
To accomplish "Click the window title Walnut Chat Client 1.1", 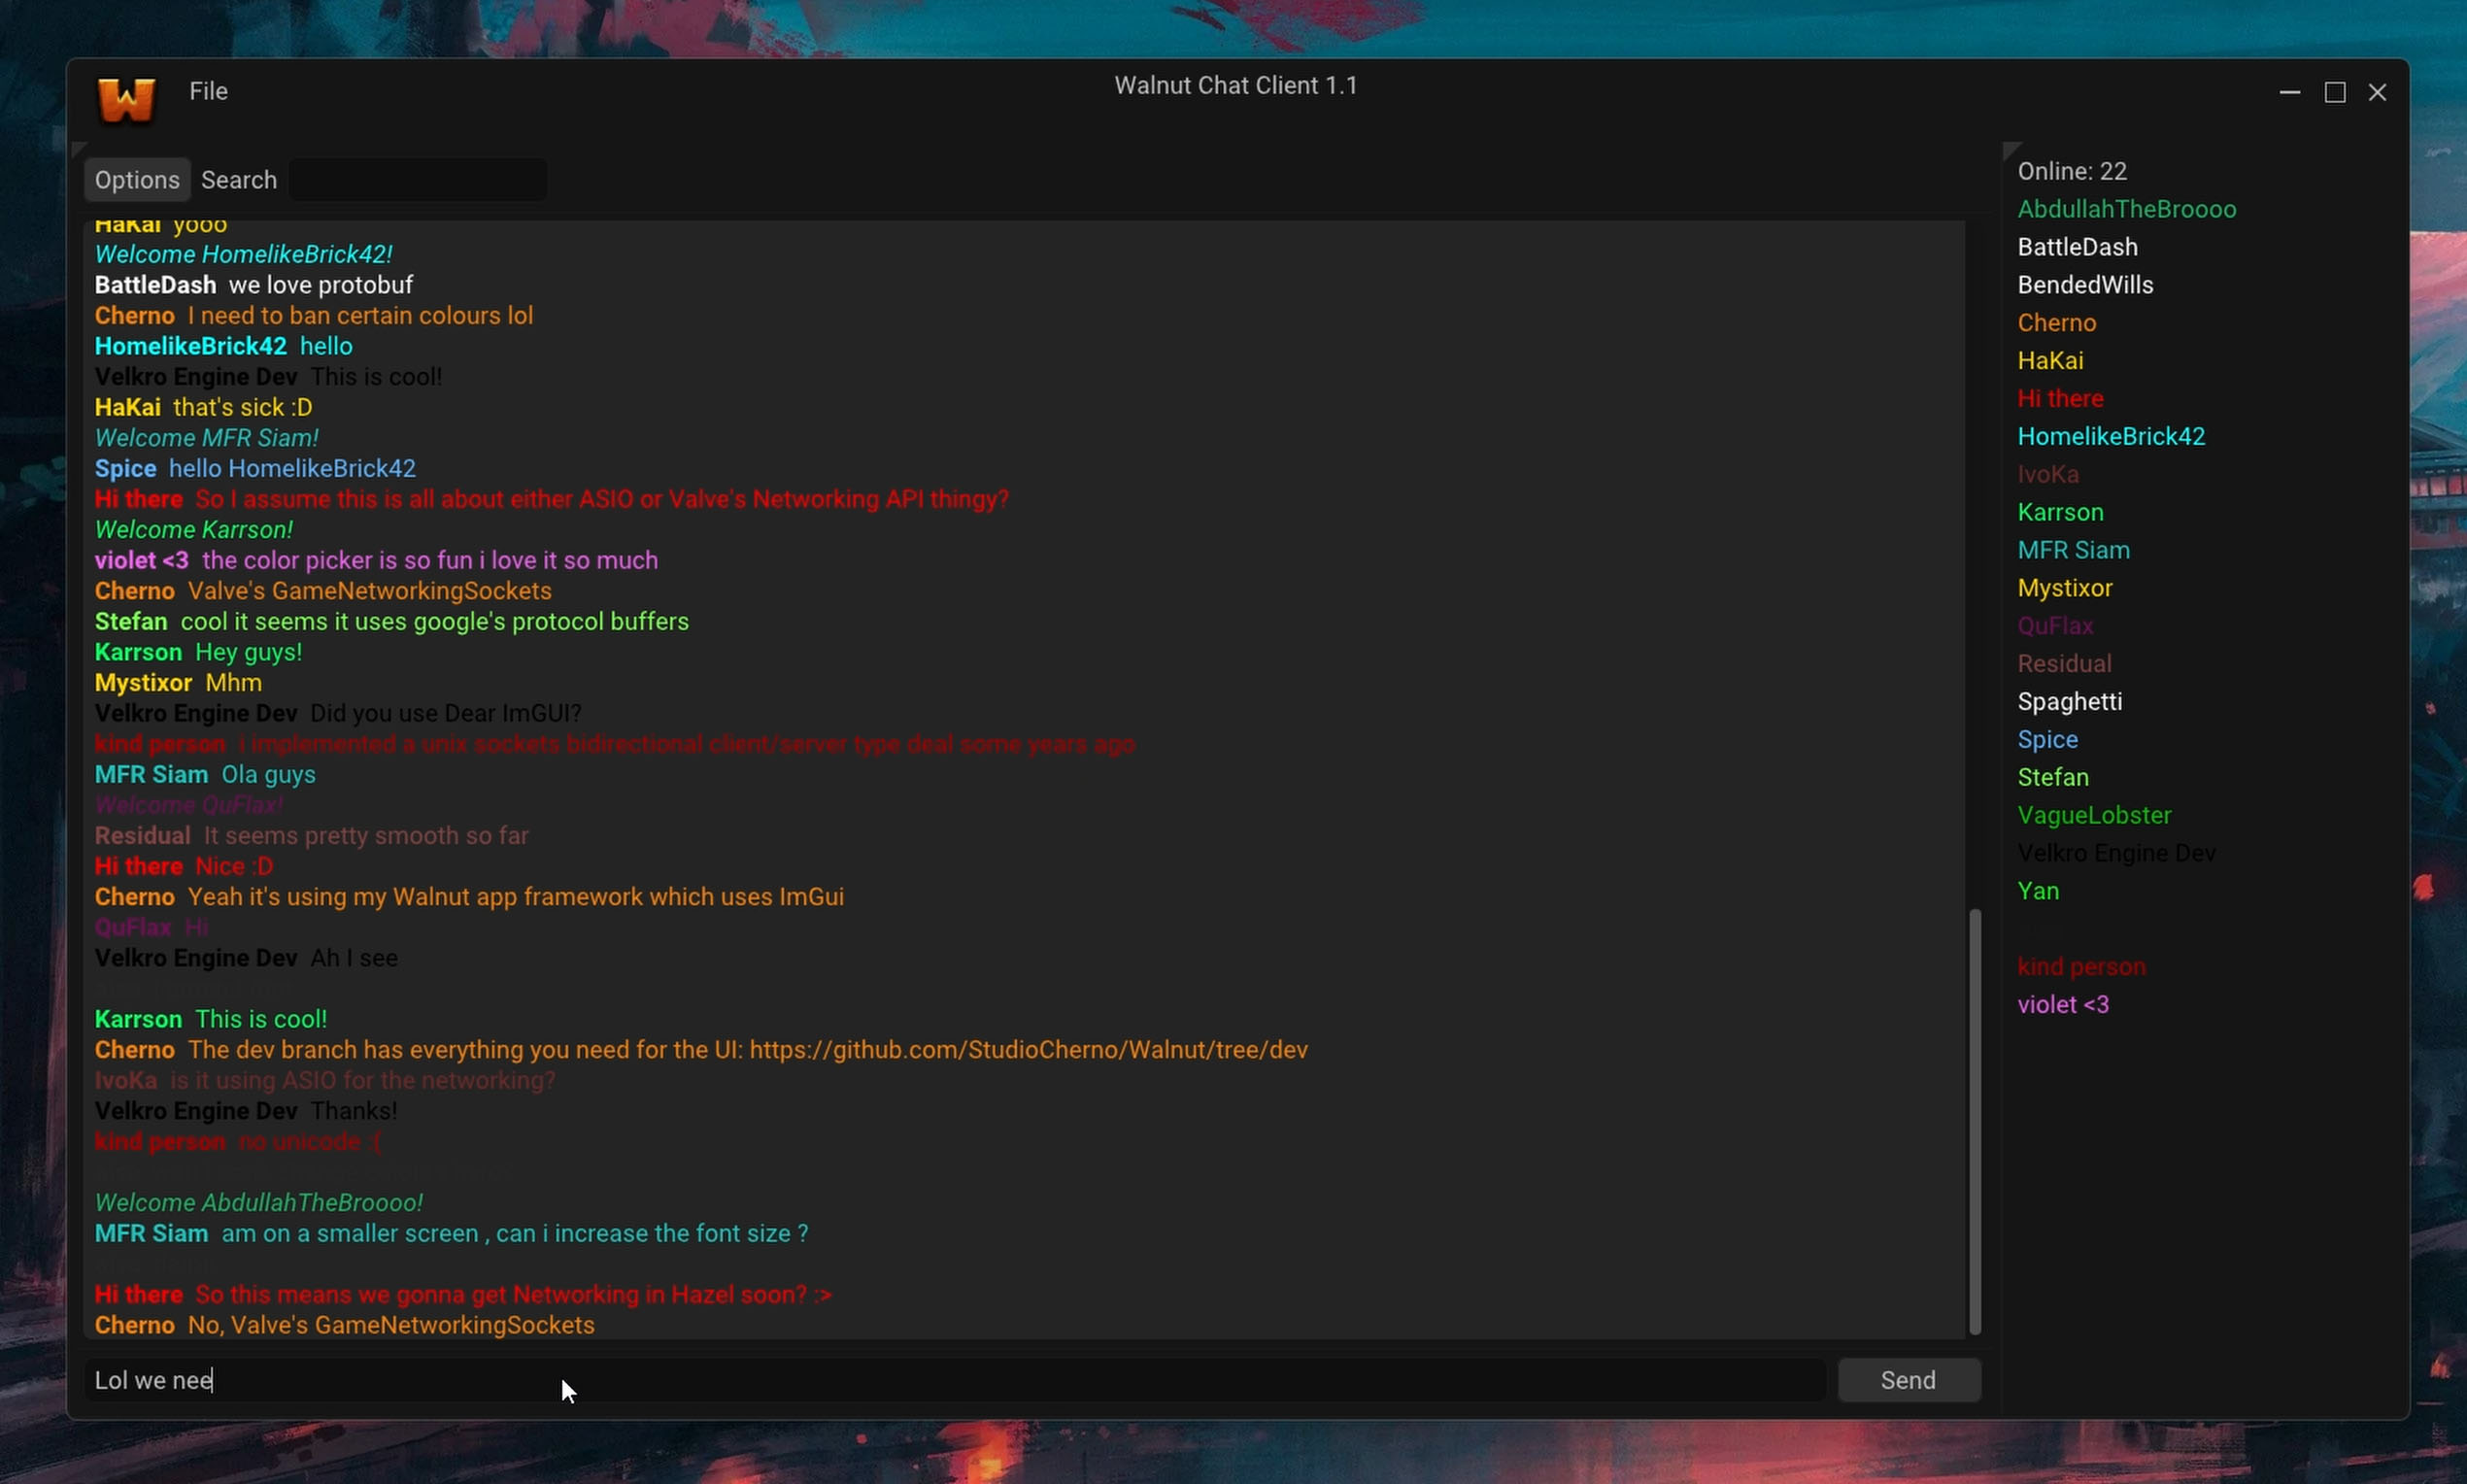I will coord(1235,86).
